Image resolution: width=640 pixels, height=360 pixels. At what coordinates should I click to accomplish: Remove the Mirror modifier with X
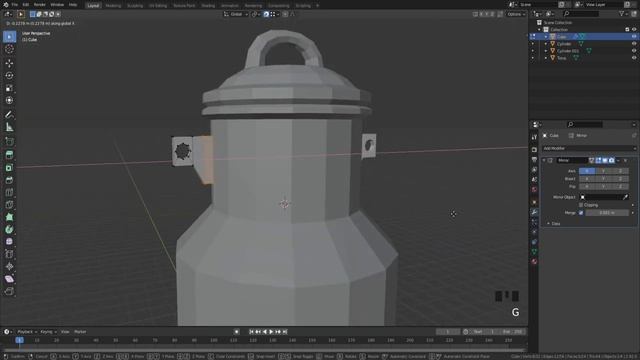pyautogui.click(x=625, y=160)
